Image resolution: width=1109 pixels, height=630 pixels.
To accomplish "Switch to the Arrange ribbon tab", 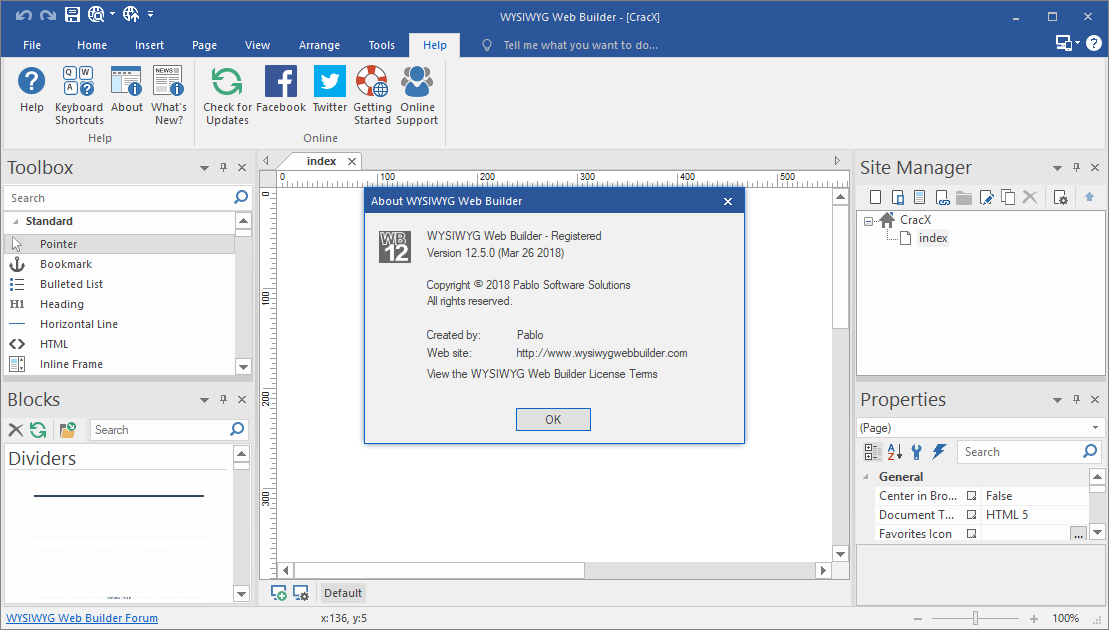I will [x=319, y=45].
